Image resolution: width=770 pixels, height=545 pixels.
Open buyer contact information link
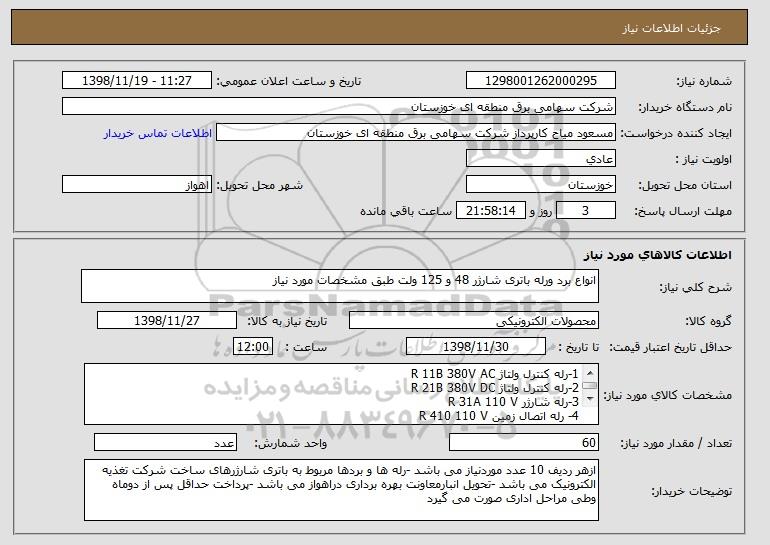coord(158,133)
